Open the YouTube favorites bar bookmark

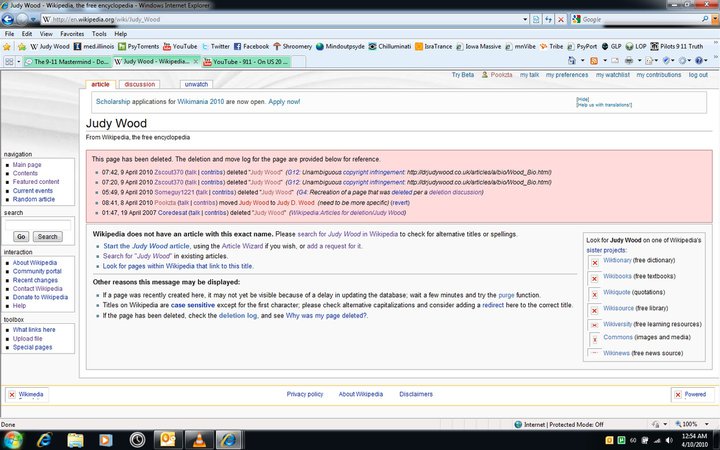180,46
